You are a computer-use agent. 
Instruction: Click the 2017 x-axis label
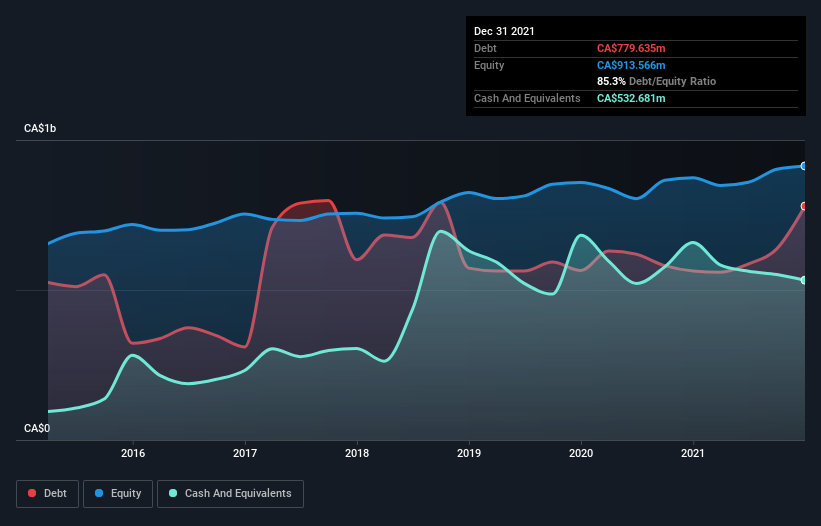(x=245, y=453)
